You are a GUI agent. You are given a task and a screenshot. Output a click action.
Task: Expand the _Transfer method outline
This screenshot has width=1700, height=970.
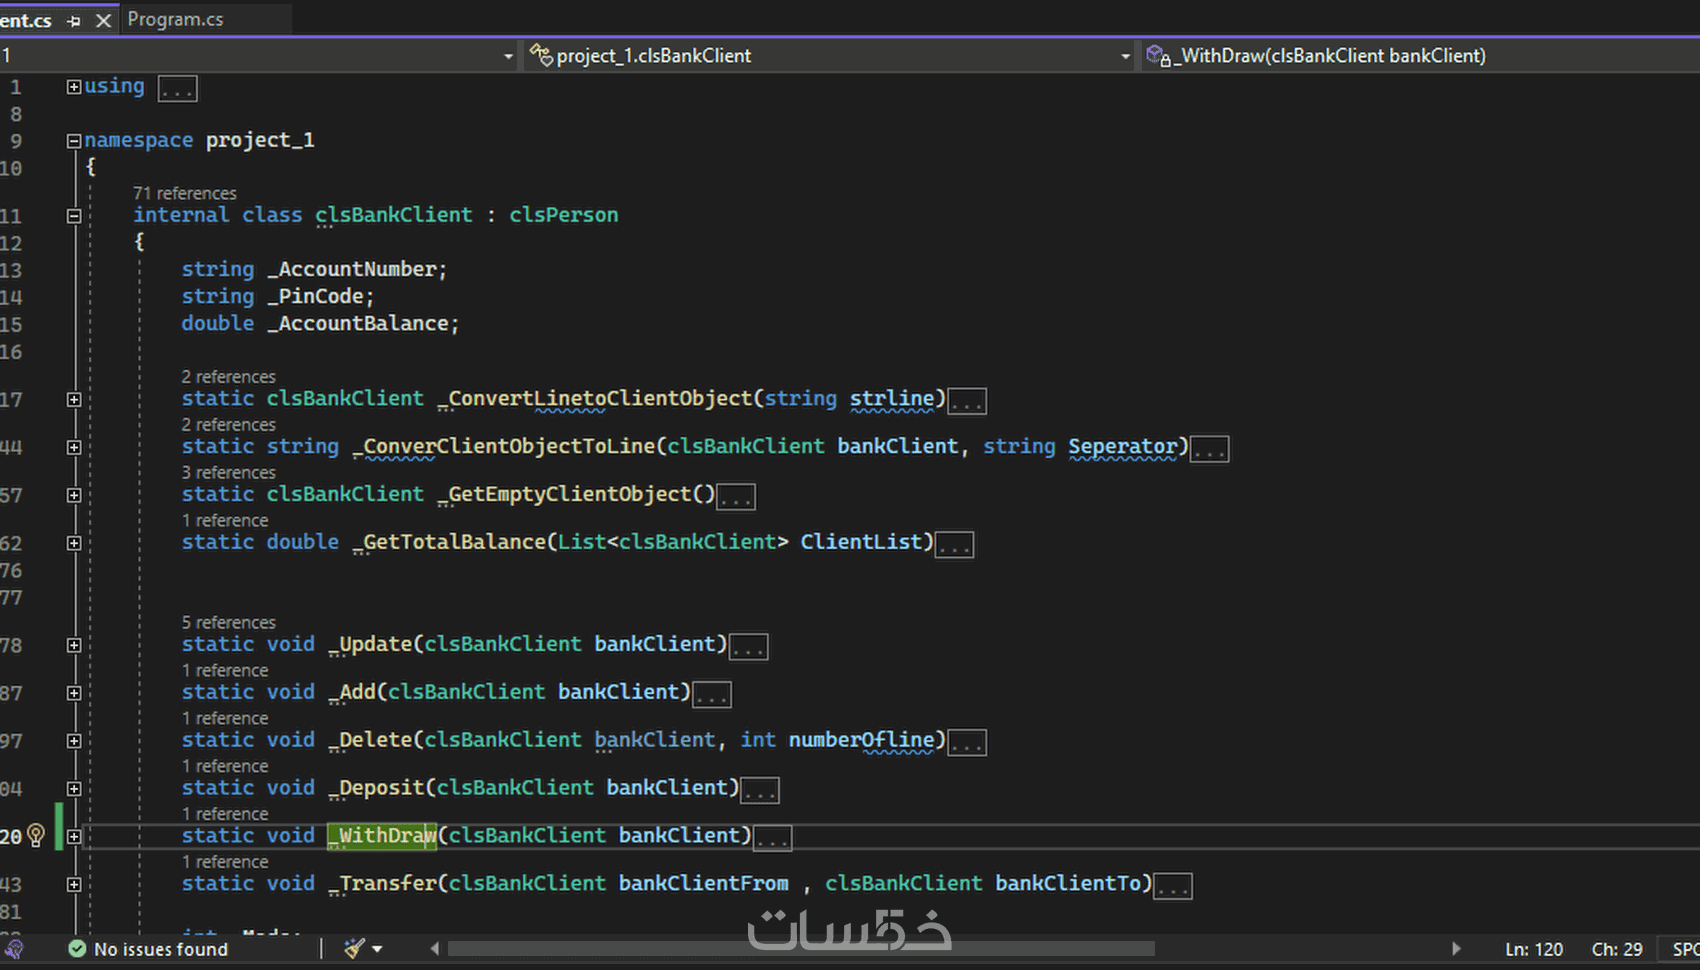tap(74, 885)
